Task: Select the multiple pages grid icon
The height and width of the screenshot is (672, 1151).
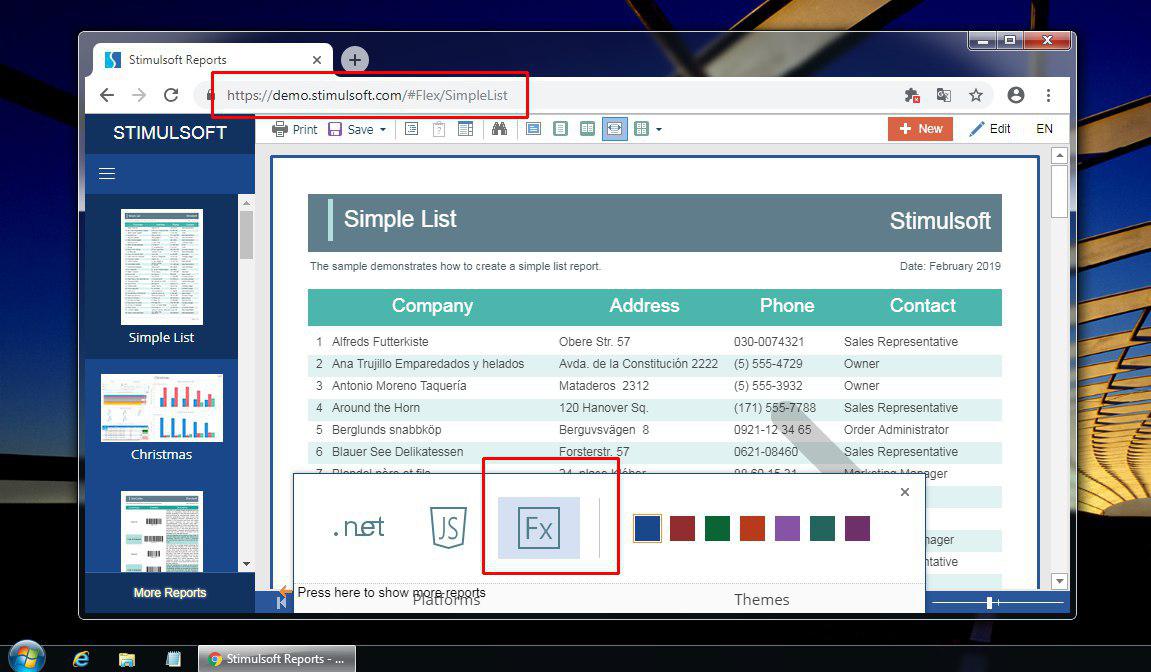Action: coord(642,129)
